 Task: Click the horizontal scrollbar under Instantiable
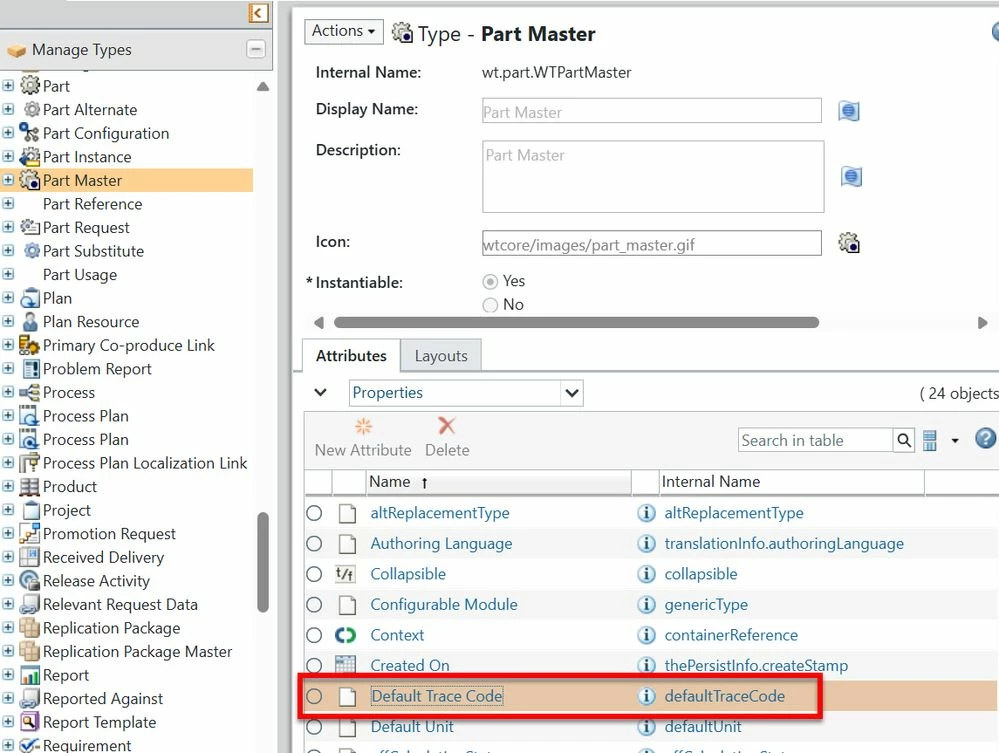tap(576, 322)
